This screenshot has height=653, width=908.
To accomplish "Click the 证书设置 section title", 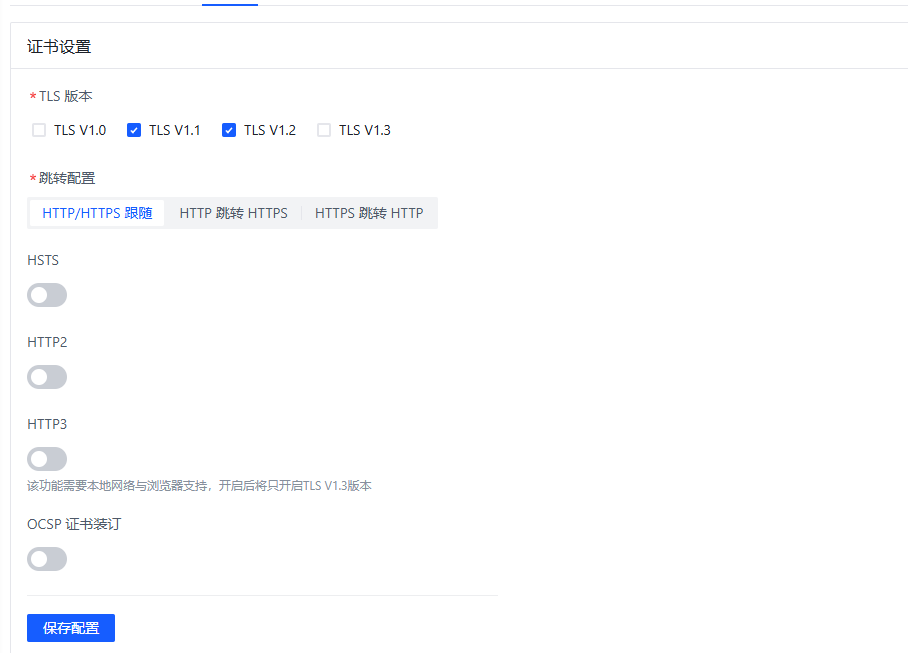I will [x=59, y=47].
